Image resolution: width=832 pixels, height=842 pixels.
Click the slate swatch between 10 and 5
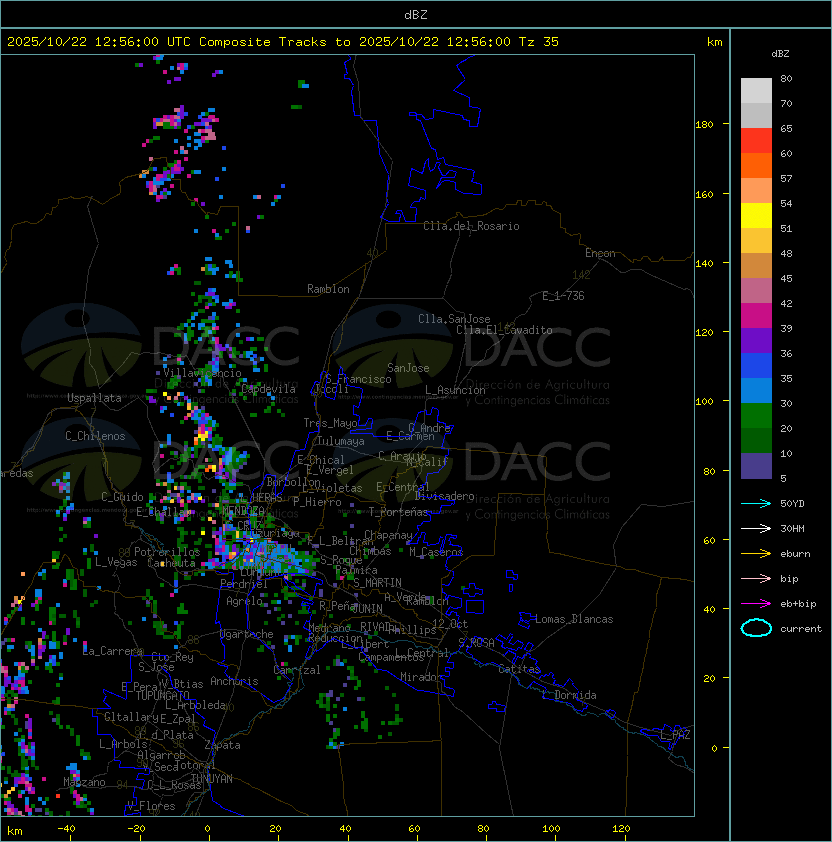[756, 466]
